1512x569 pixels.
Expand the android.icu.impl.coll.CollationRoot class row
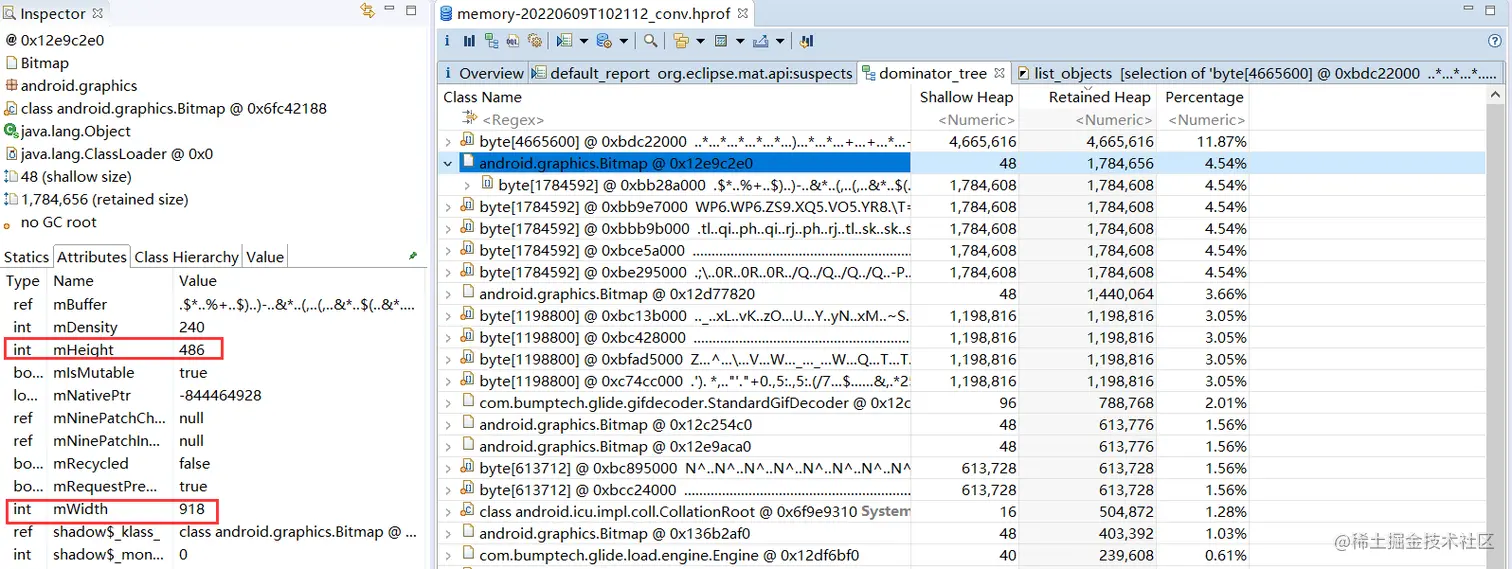(x=448, y=511)
